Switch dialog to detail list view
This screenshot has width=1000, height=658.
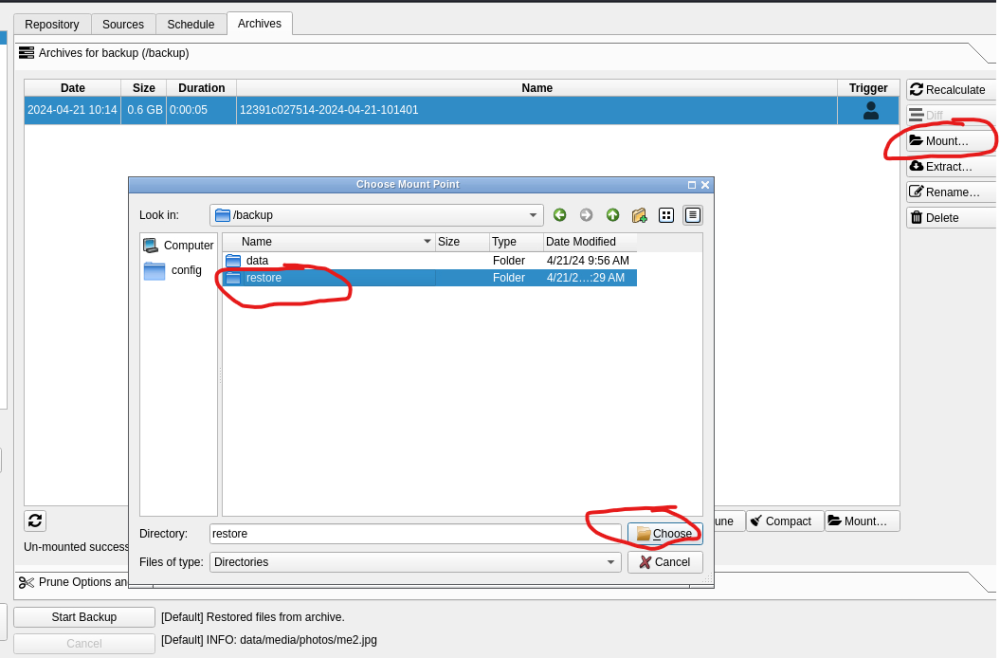(x=693, y=216)
